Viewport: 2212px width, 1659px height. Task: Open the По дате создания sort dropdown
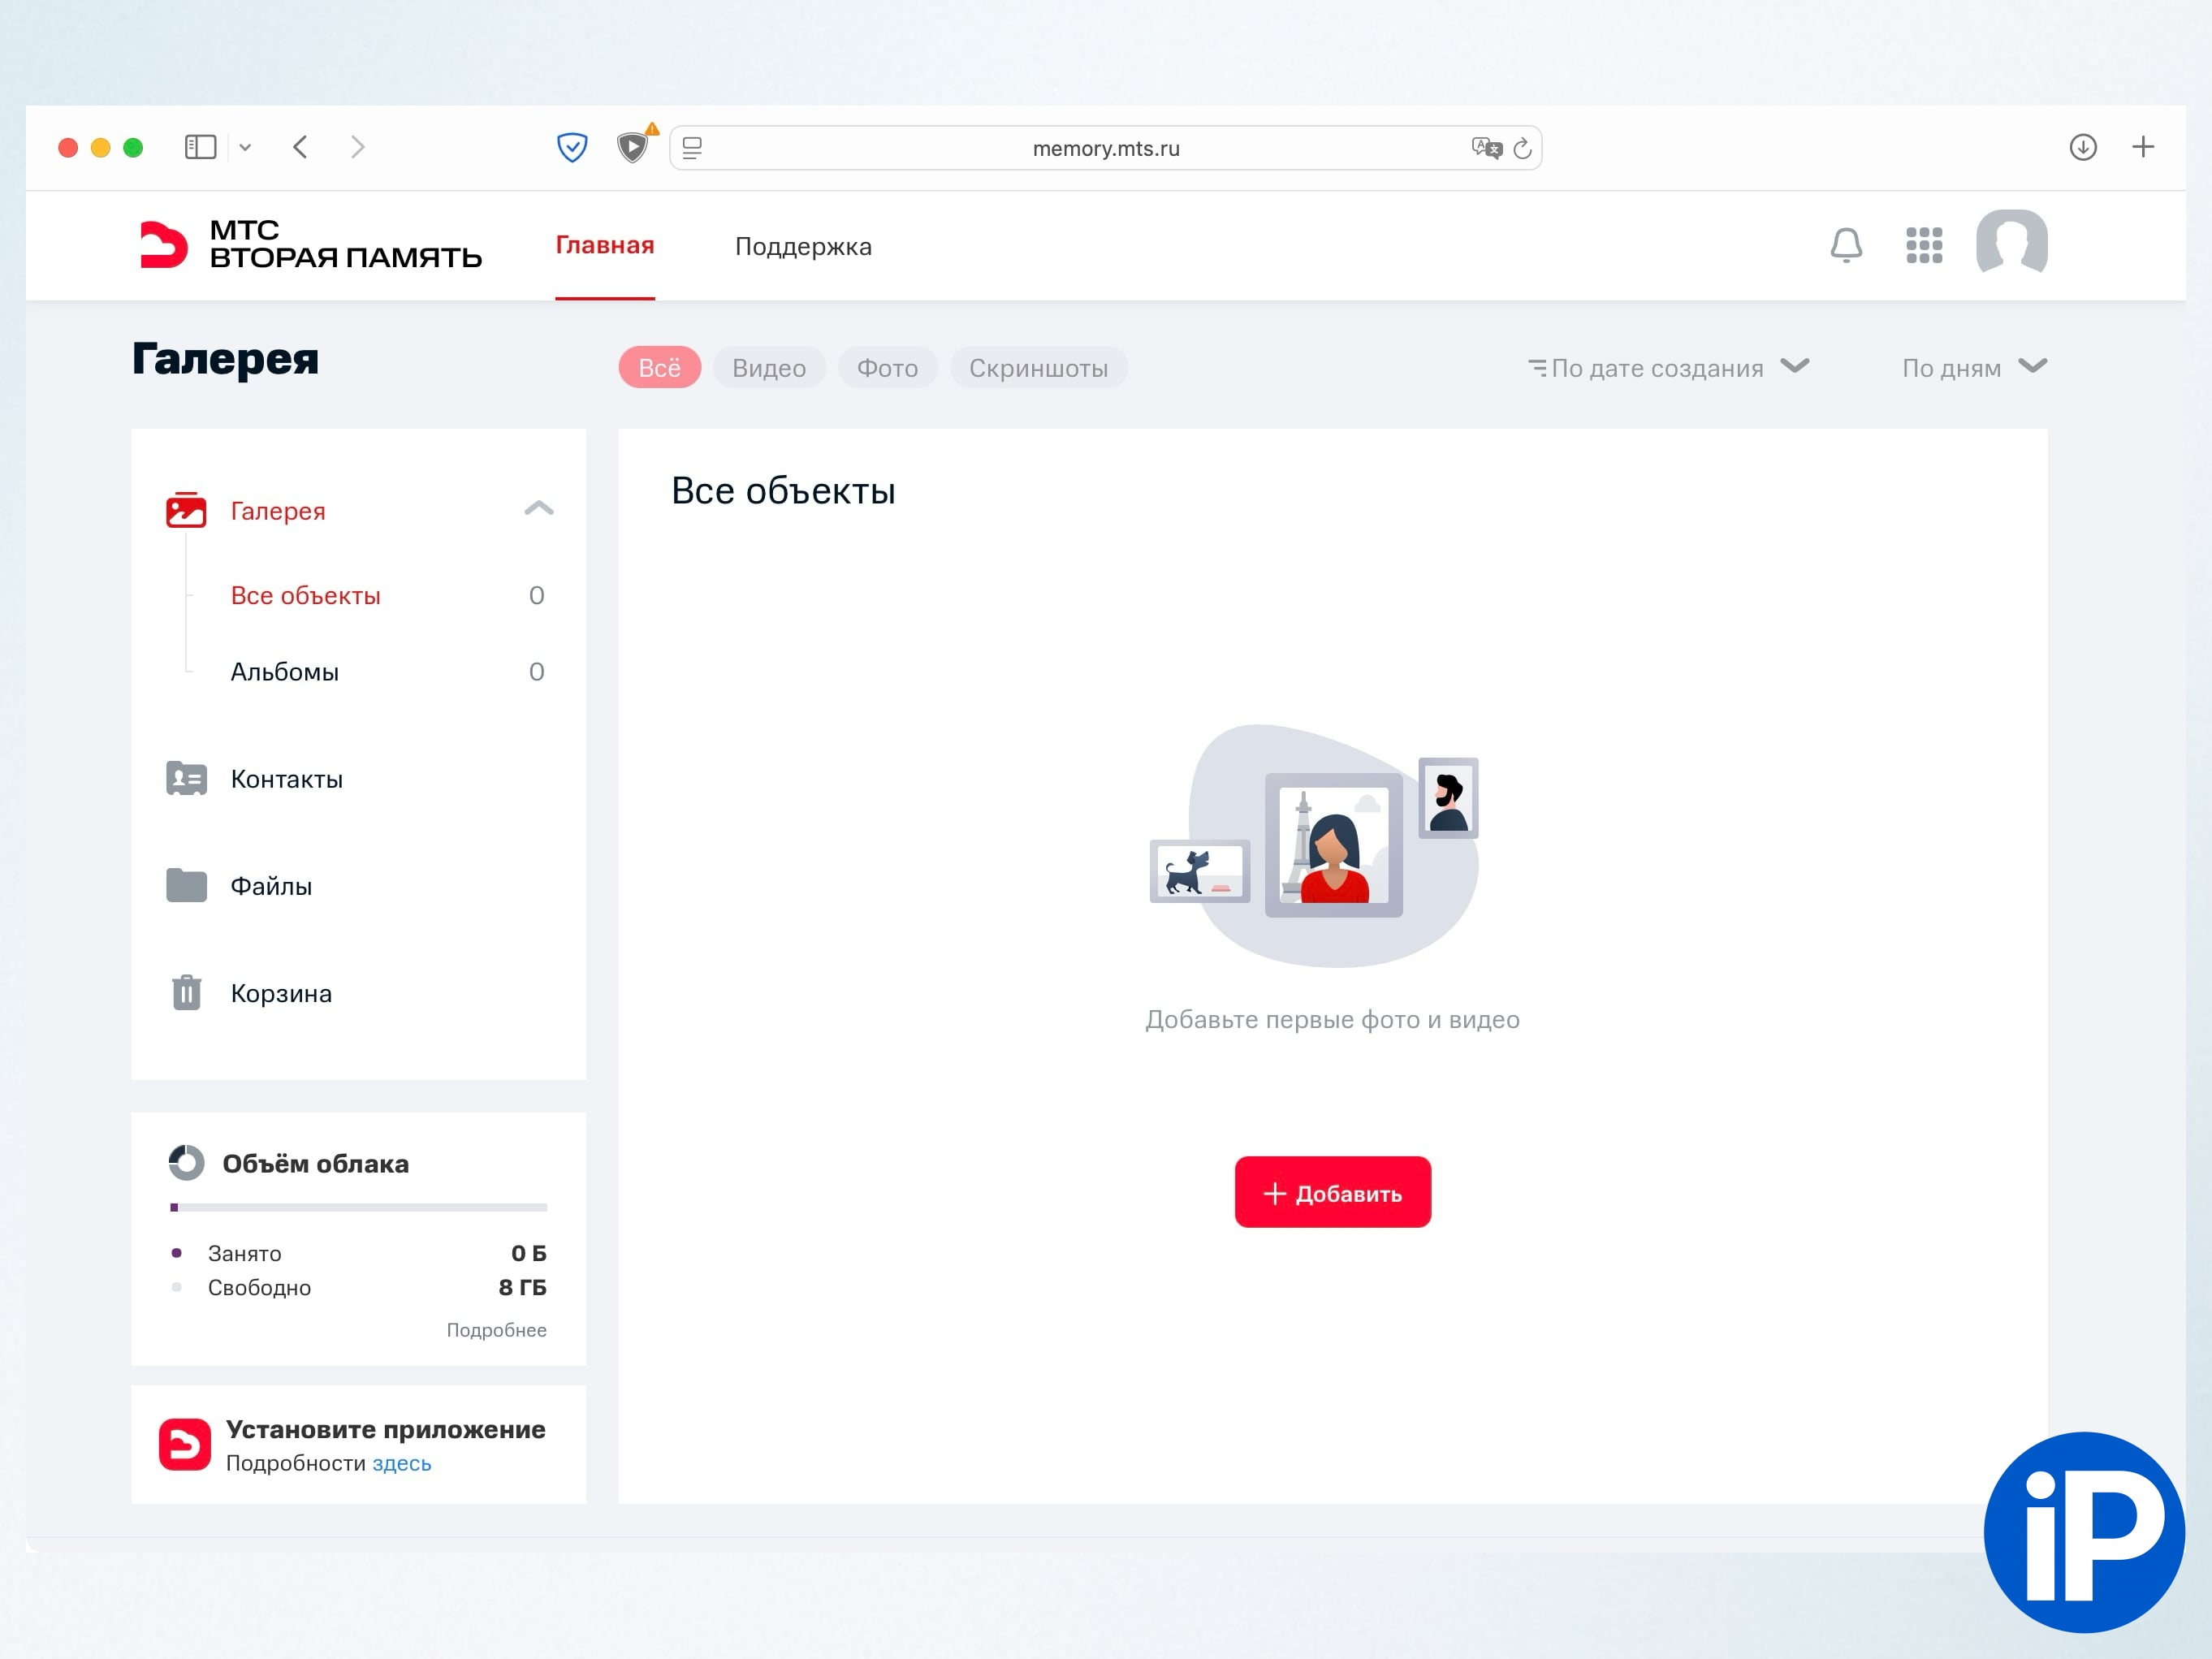tap(1668, 368)
